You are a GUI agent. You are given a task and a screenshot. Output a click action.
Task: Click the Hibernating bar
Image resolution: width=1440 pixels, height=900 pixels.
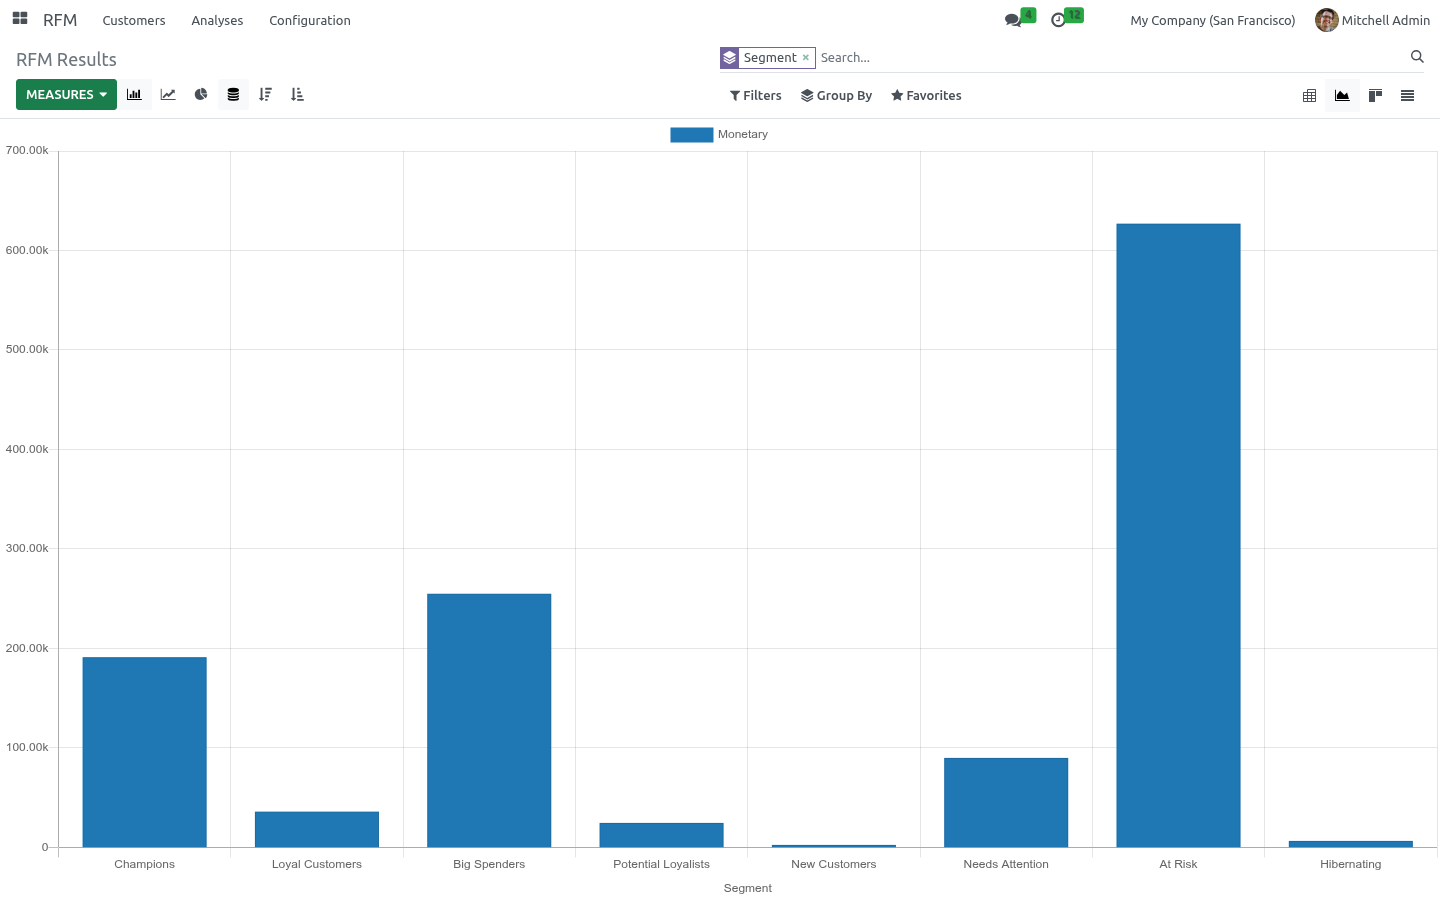[x=1351, y=844]
